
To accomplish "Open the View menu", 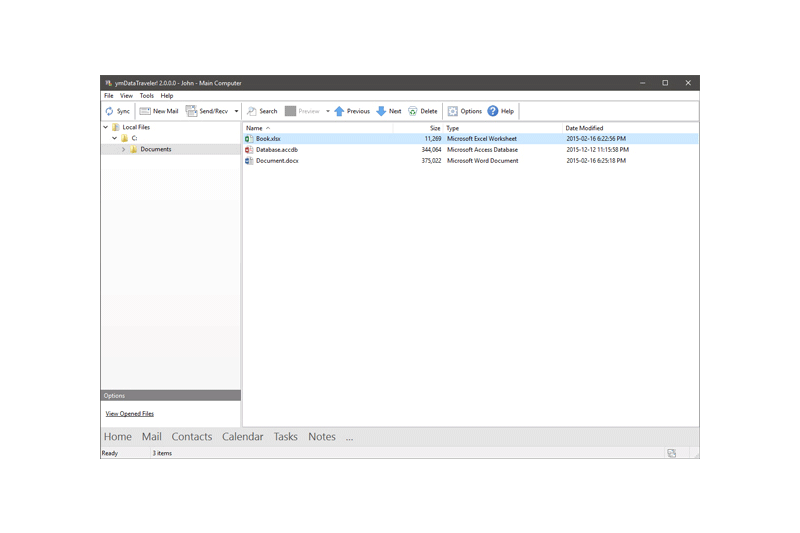I will (126, 96).
